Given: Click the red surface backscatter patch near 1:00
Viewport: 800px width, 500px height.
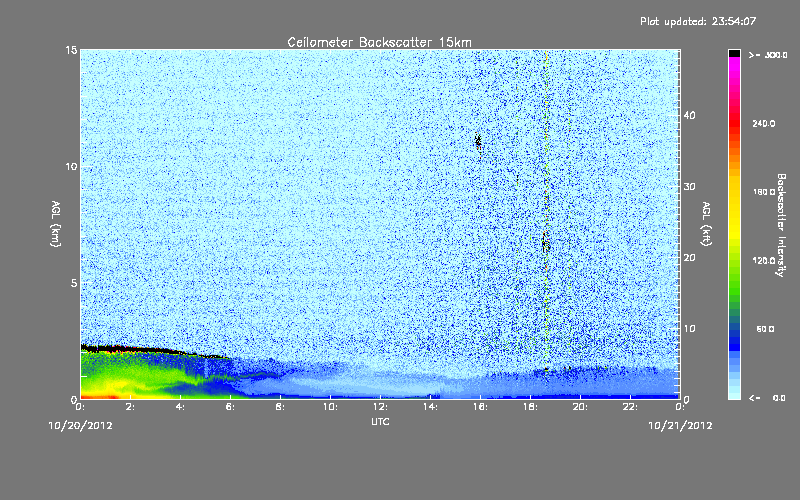Looking at the screenshot, I should [x=102, y=395].
